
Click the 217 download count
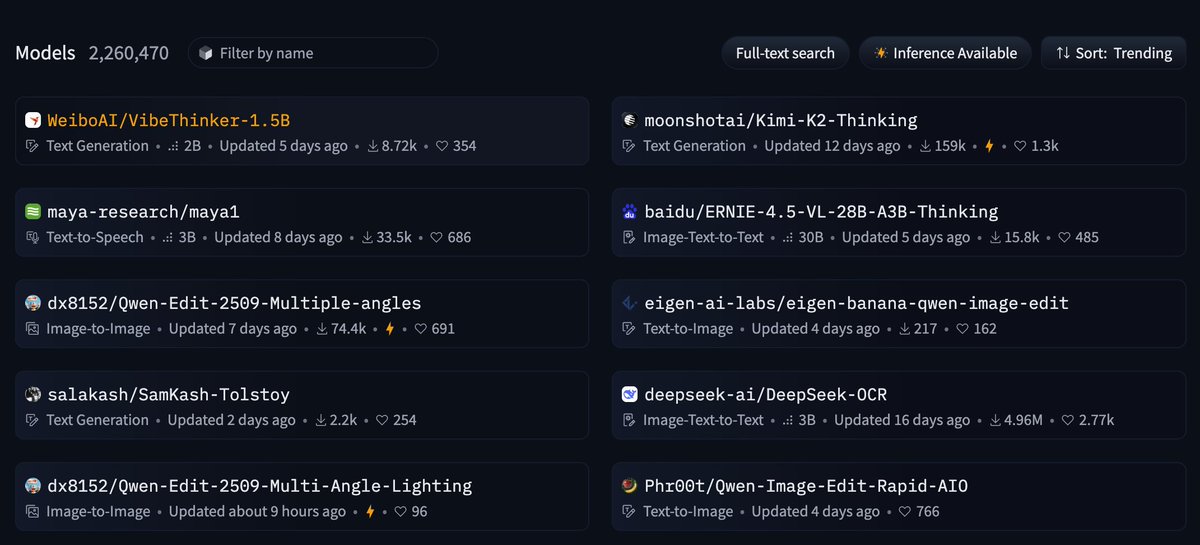coord(926,329)
